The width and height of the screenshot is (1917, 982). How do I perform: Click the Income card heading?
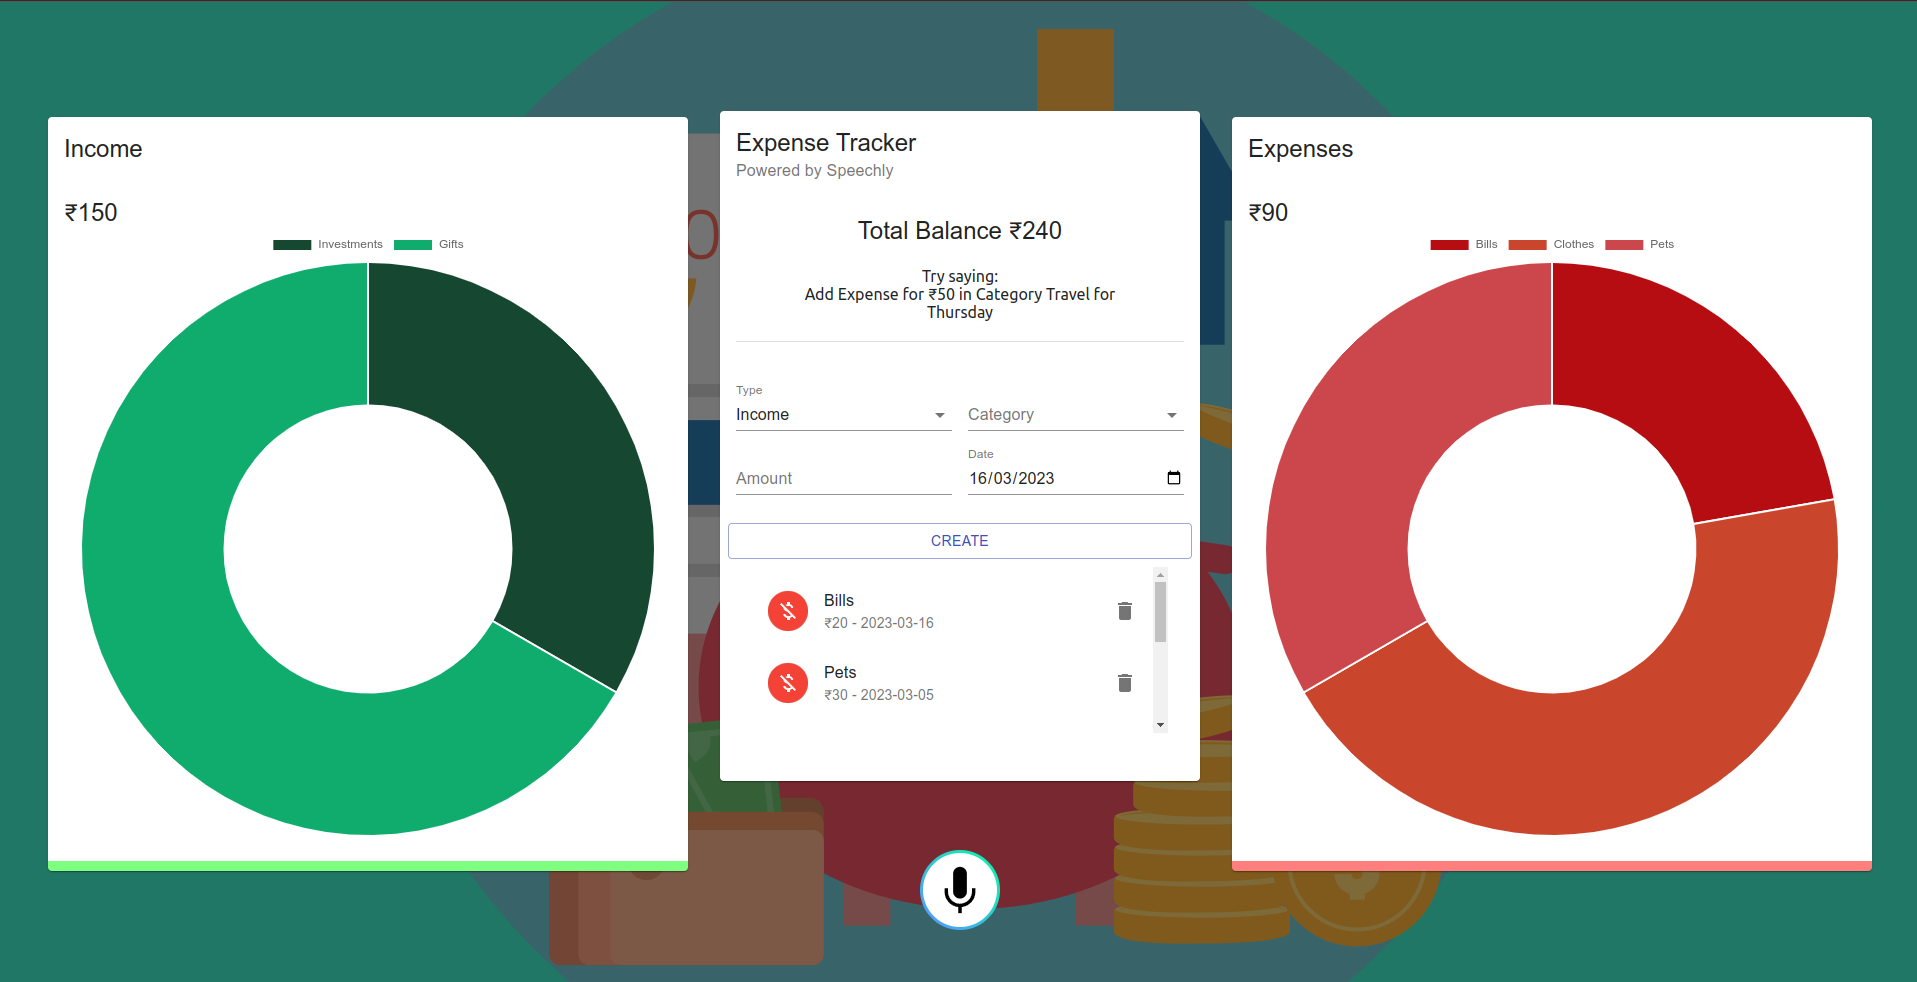(x=103, y=149)
